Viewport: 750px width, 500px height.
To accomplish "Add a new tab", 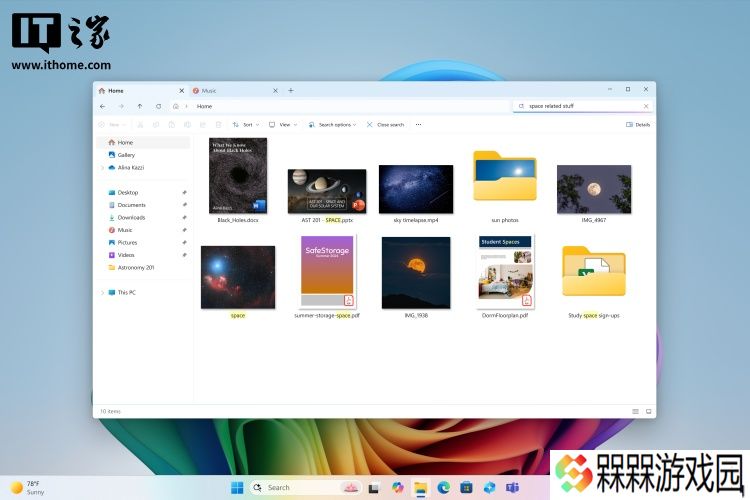I will tap(290, 90).
